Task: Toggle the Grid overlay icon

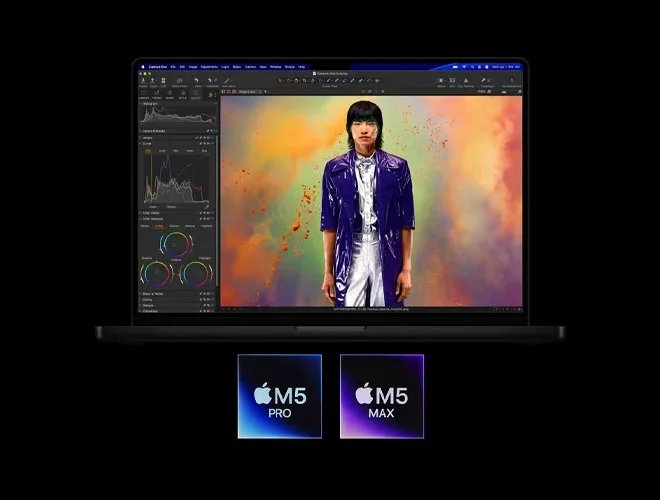Action: coord(452,81)
